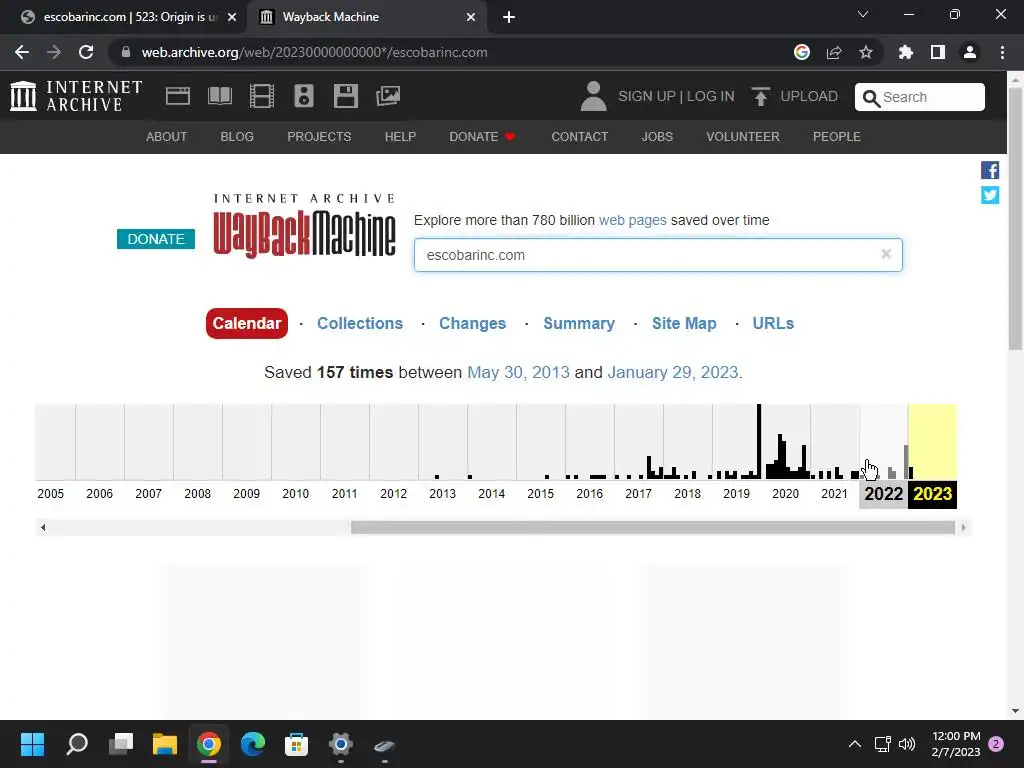Switch to Summary view

click(x=579, y=323)
